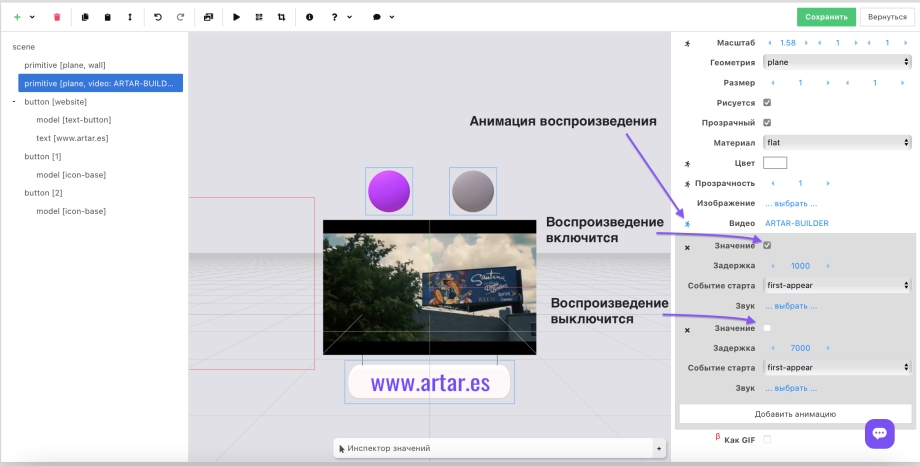Open the Геометрия dropdown
The height and width of the screenshot is (466, 920).
[x=837, y=62]
